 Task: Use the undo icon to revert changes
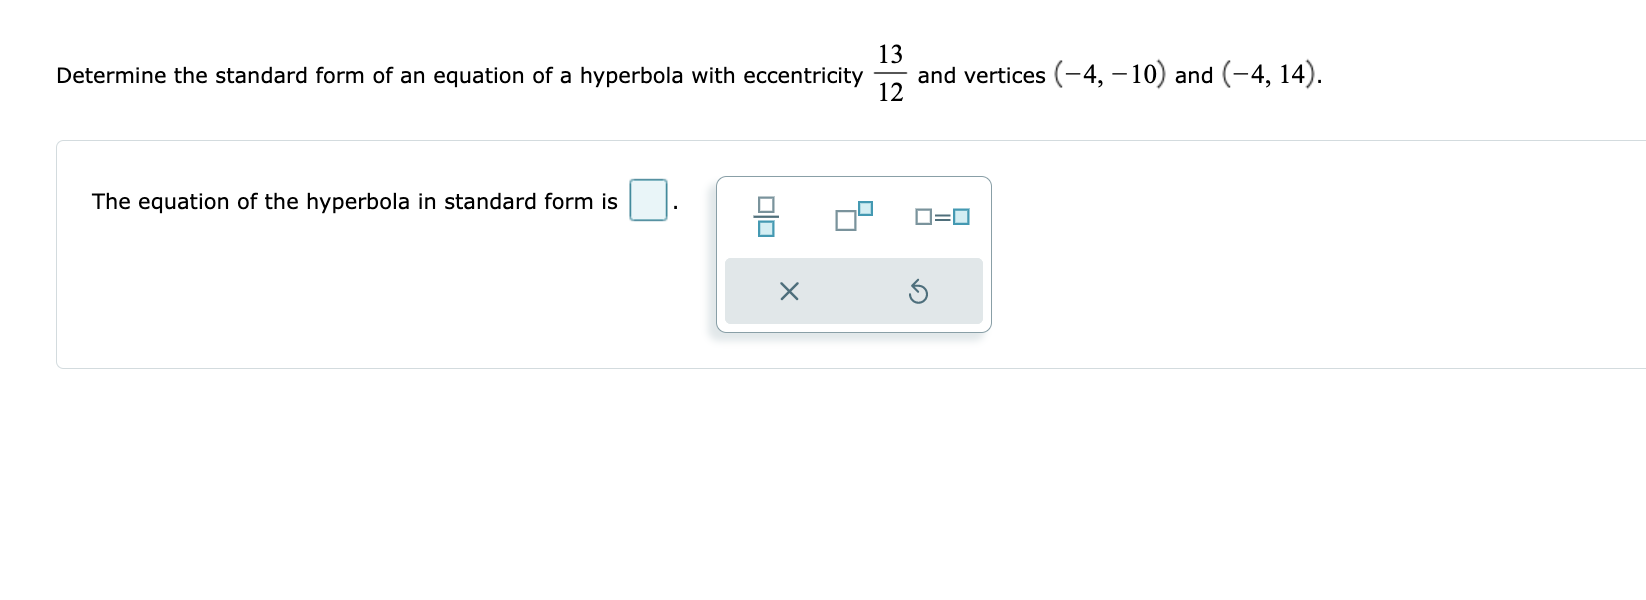(x=920, y=291)
